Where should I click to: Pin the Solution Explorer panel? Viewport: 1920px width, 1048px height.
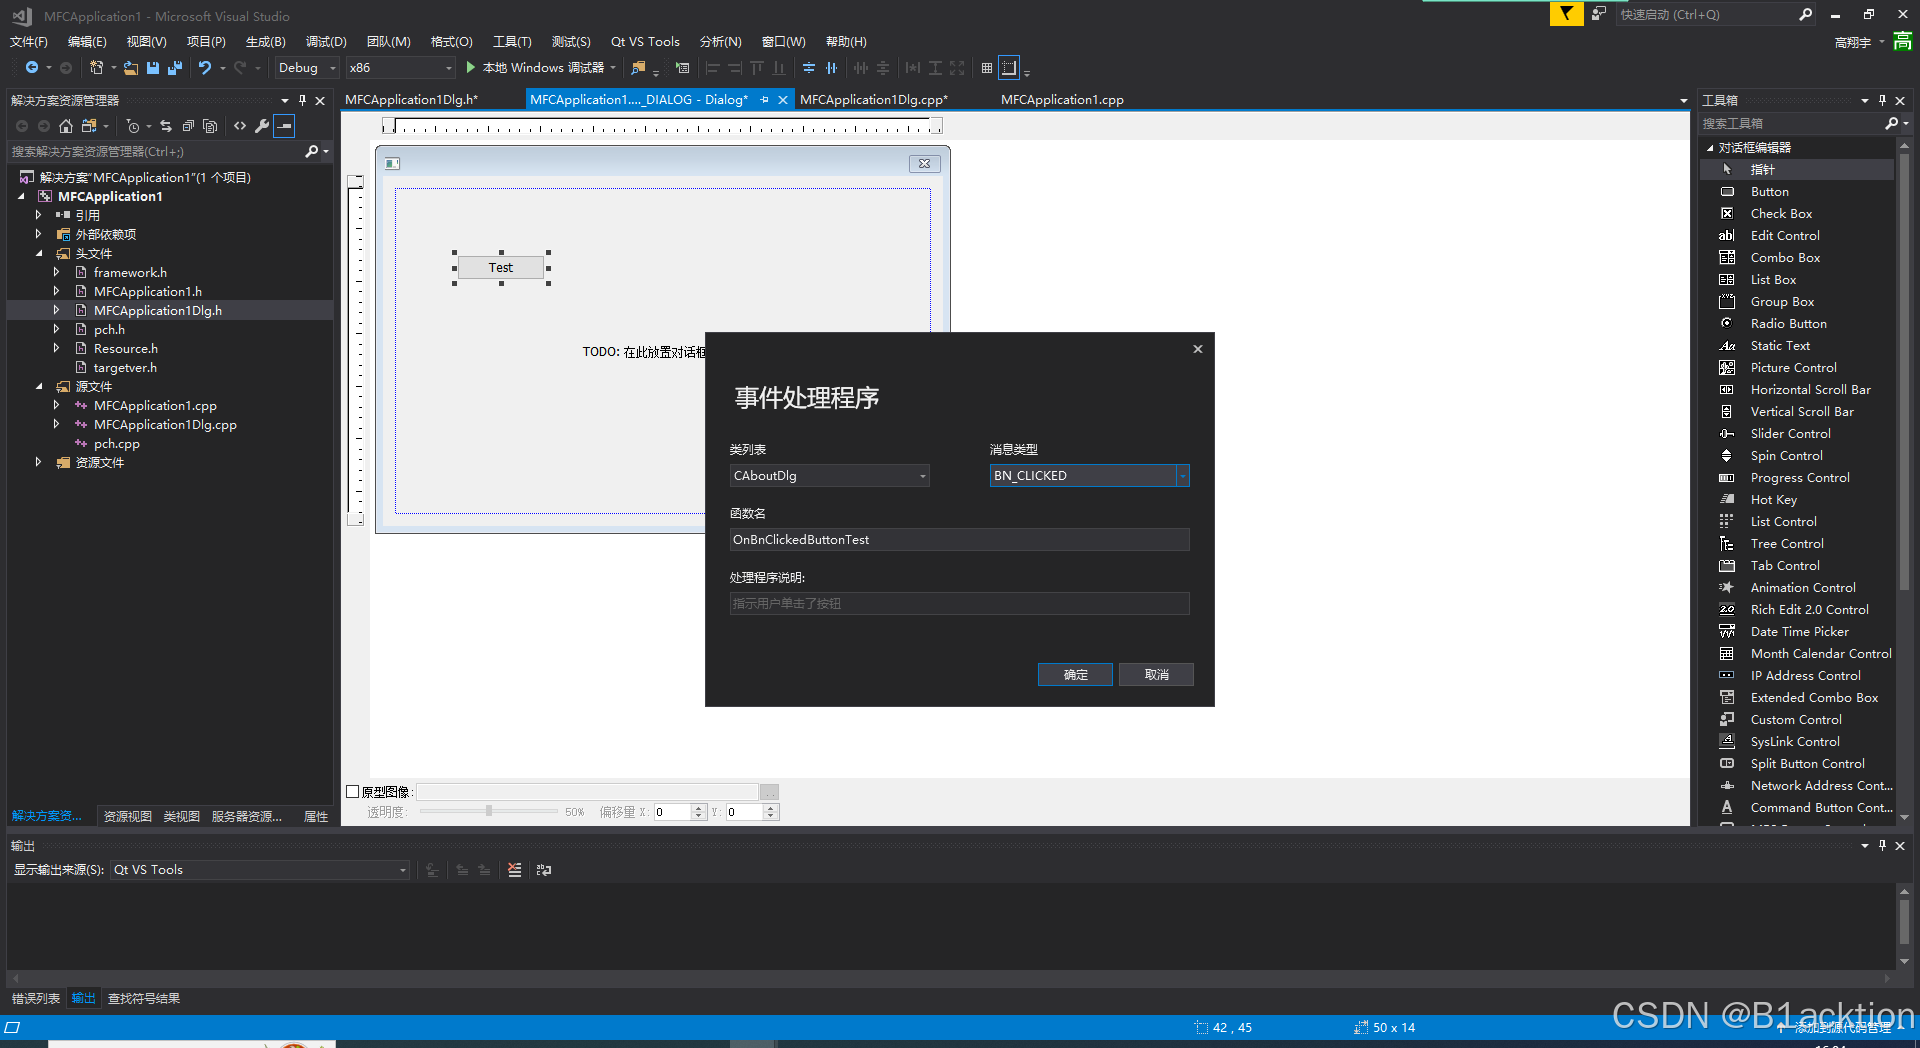(x=302, y=100)
